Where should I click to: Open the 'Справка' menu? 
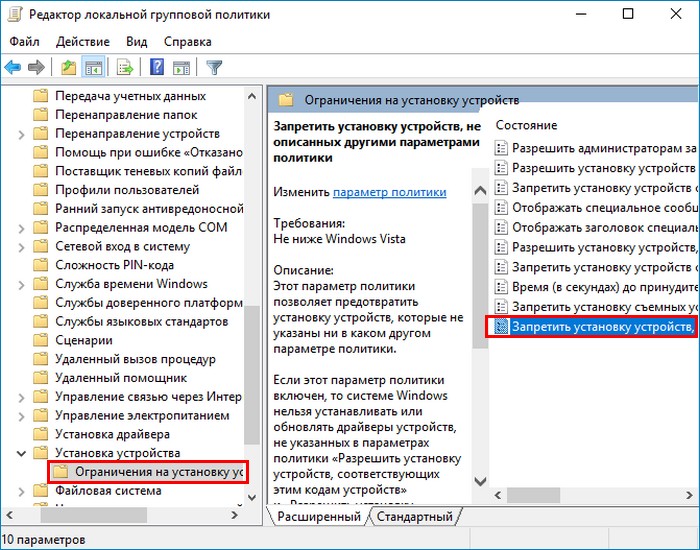click(187, 41)
